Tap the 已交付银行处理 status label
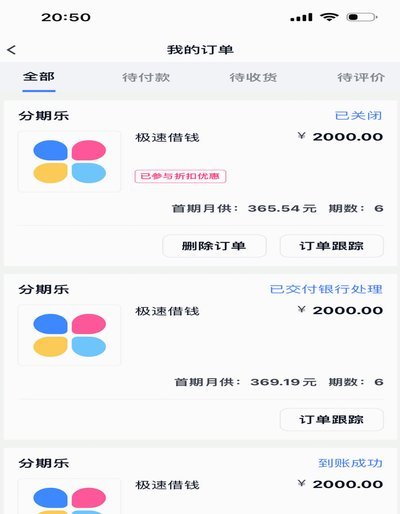 326,289
